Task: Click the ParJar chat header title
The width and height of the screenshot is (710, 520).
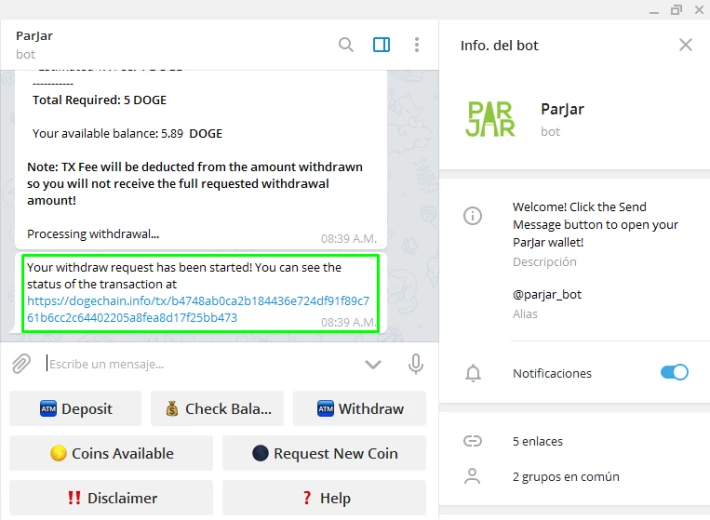Action: coord(34,36)
